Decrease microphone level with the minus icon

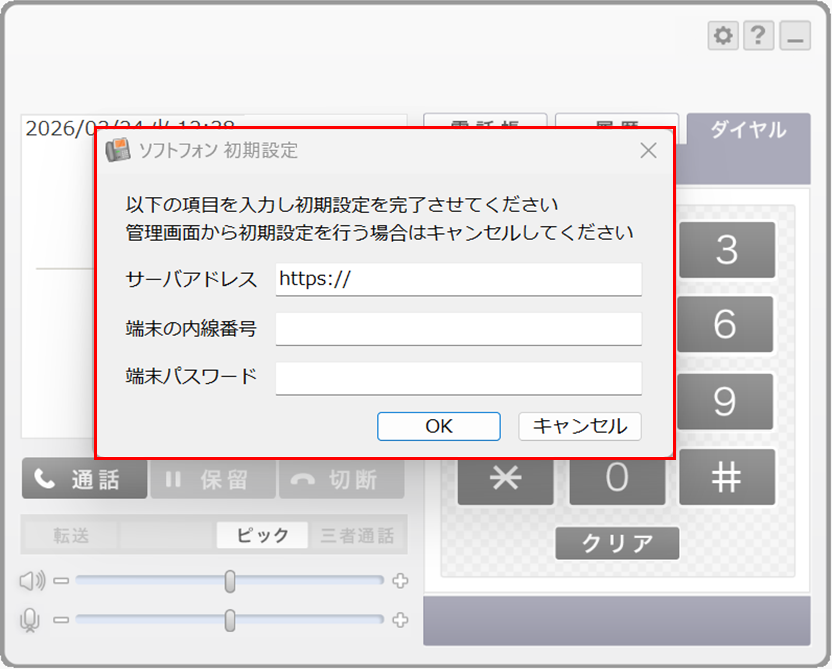pyautogui.click(x=62, y=620)
